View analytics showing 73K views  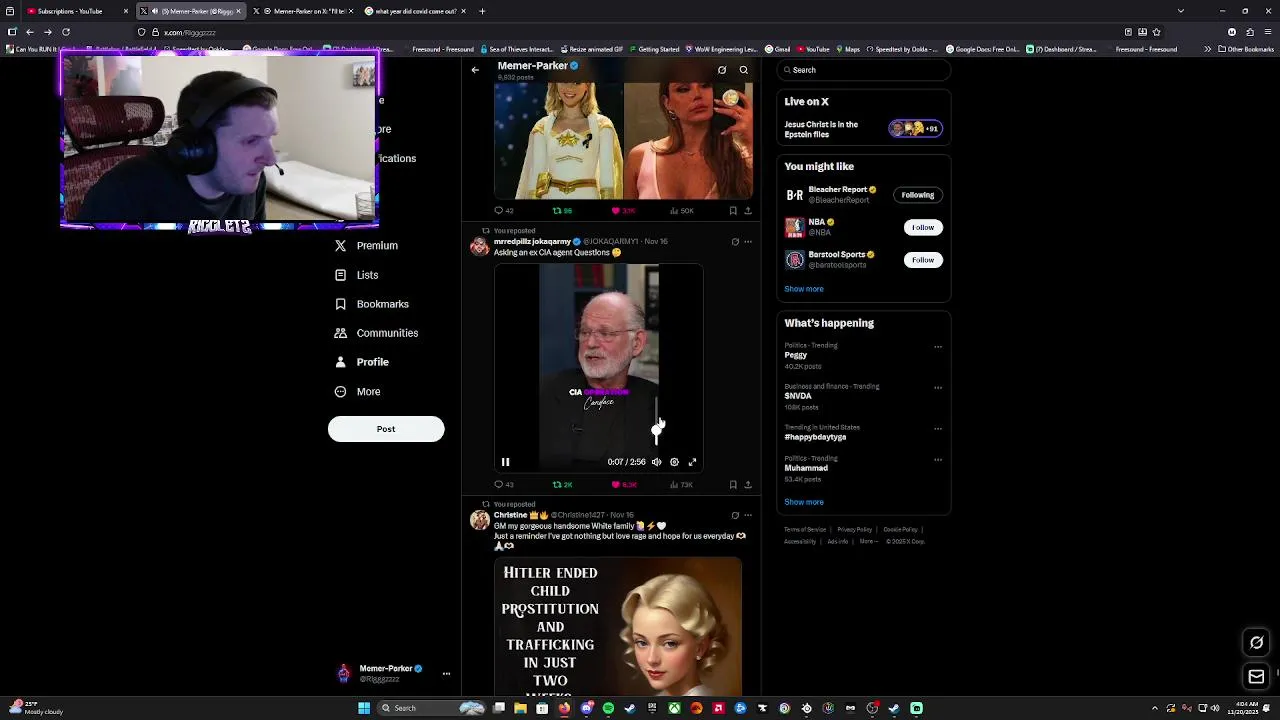pyautogui.click(x=680, y=485)
